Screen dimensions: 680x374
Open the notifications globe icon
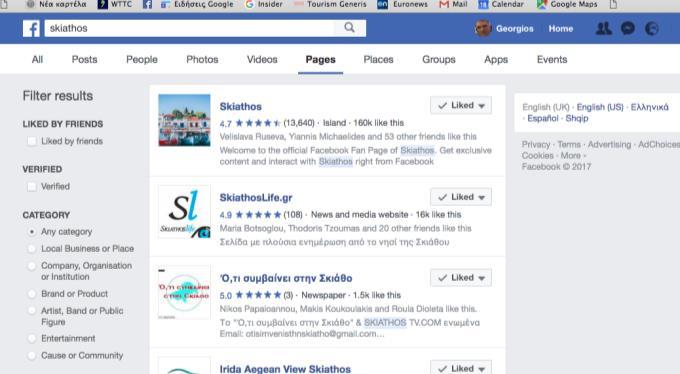652,29
